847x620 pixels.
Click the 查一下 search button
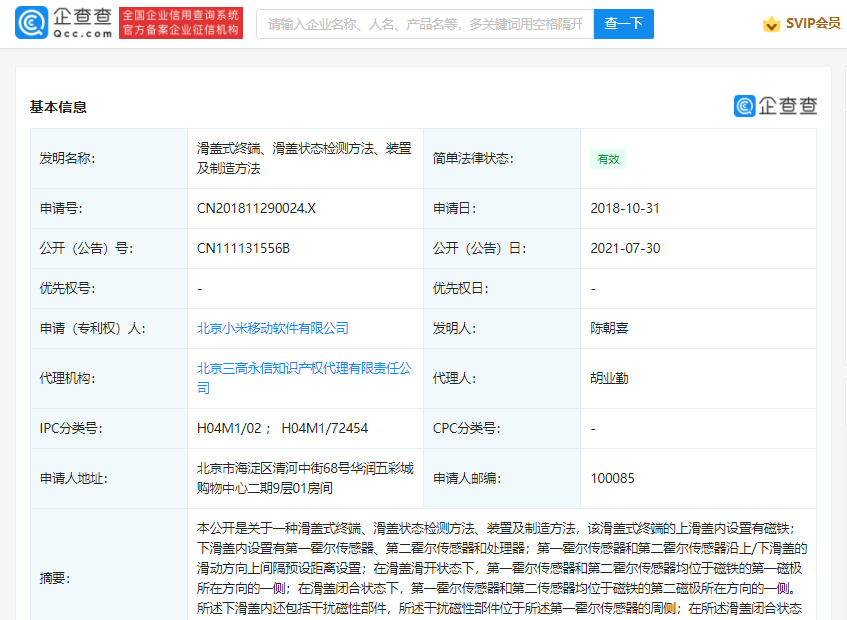click(623, 23)
